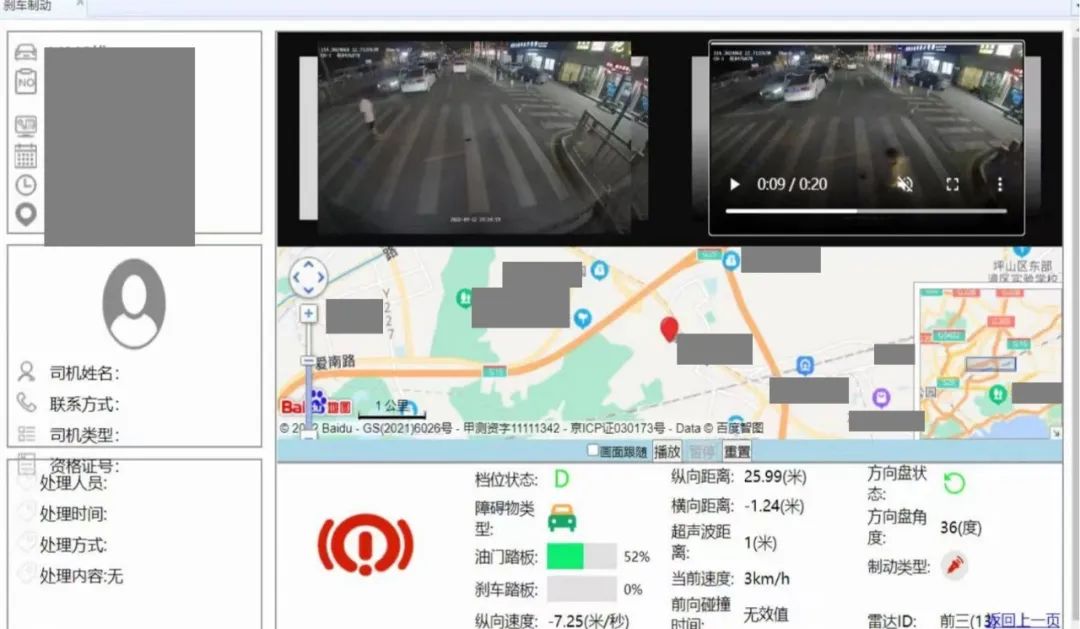Click the phone icon beside 联系方式
The image size is (1080, 629).
tap(26, 402)
